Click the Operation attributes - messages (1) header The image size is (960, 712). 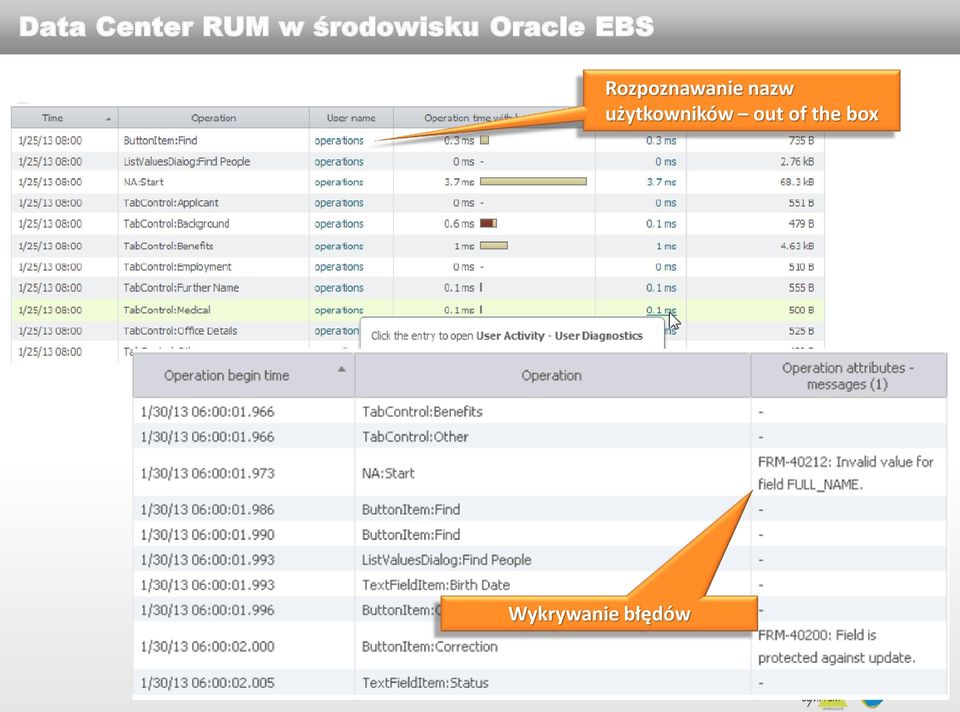point(848,375)
